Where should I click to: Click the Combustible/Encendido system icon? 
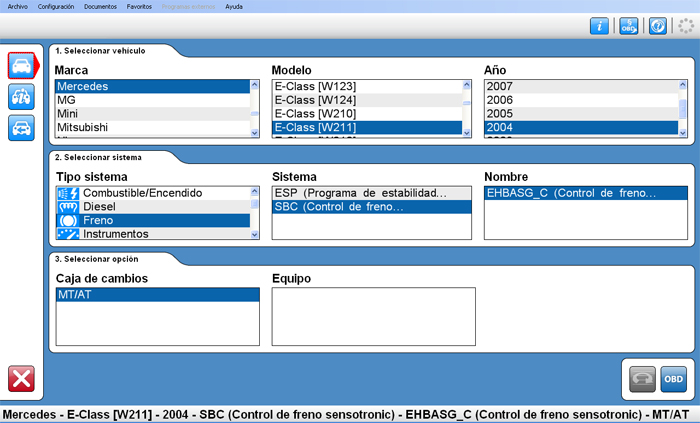coord(68,193)
